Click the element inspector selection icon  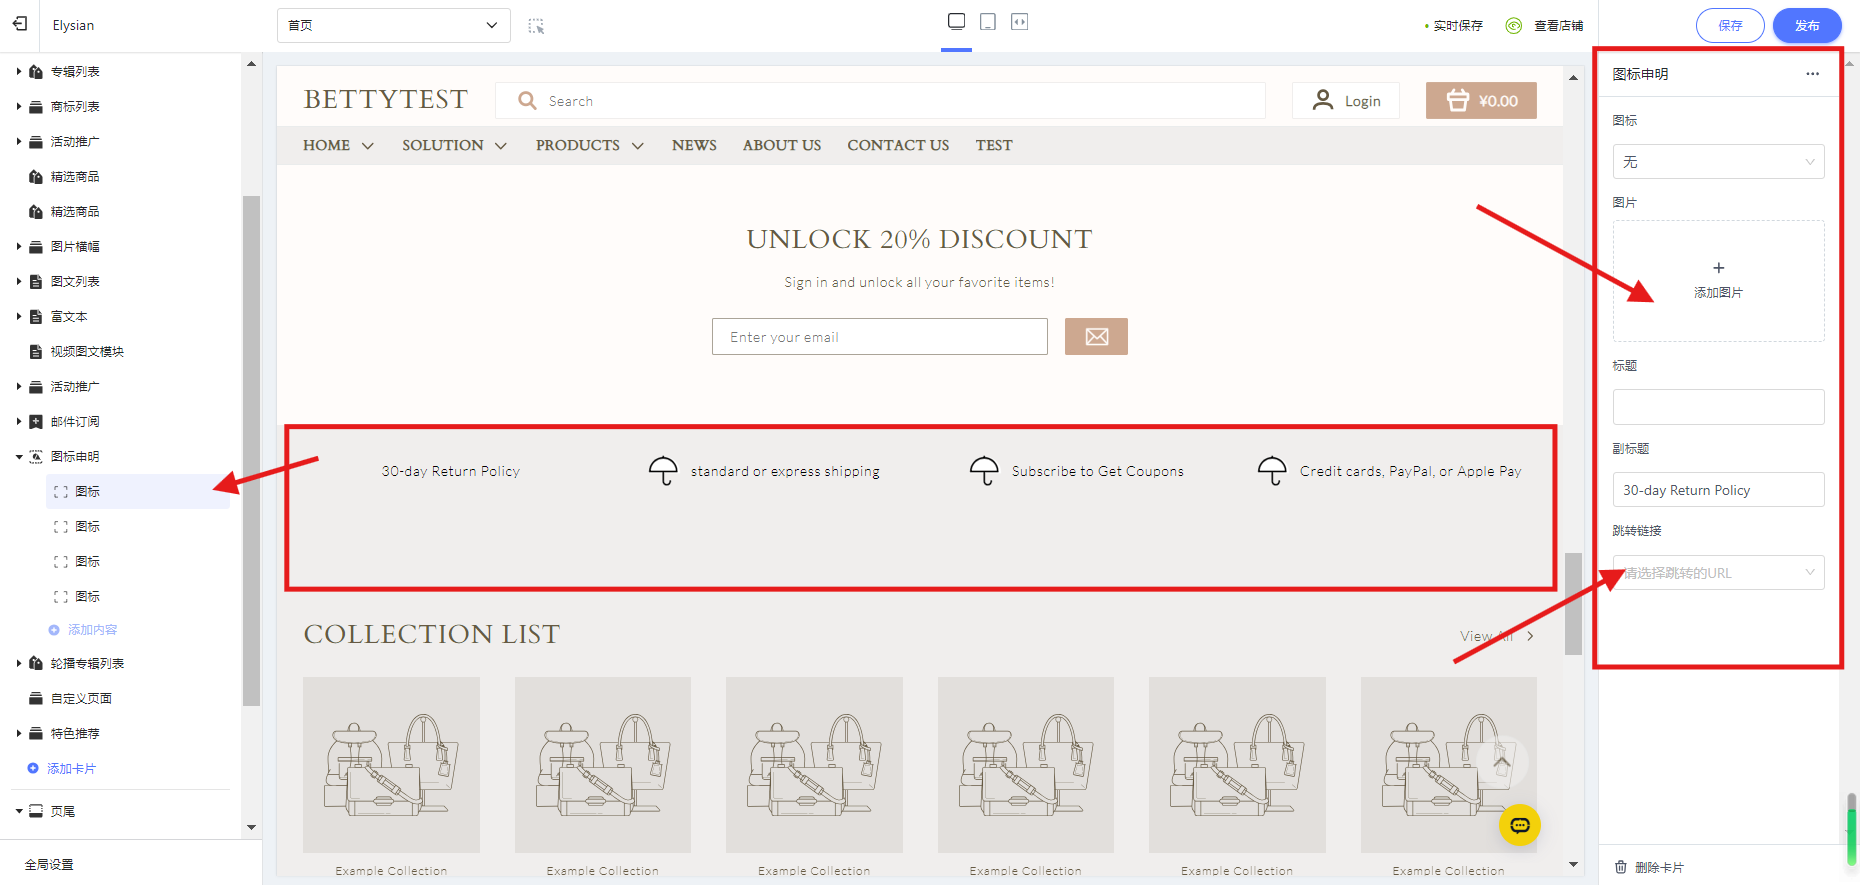point(536,26)
